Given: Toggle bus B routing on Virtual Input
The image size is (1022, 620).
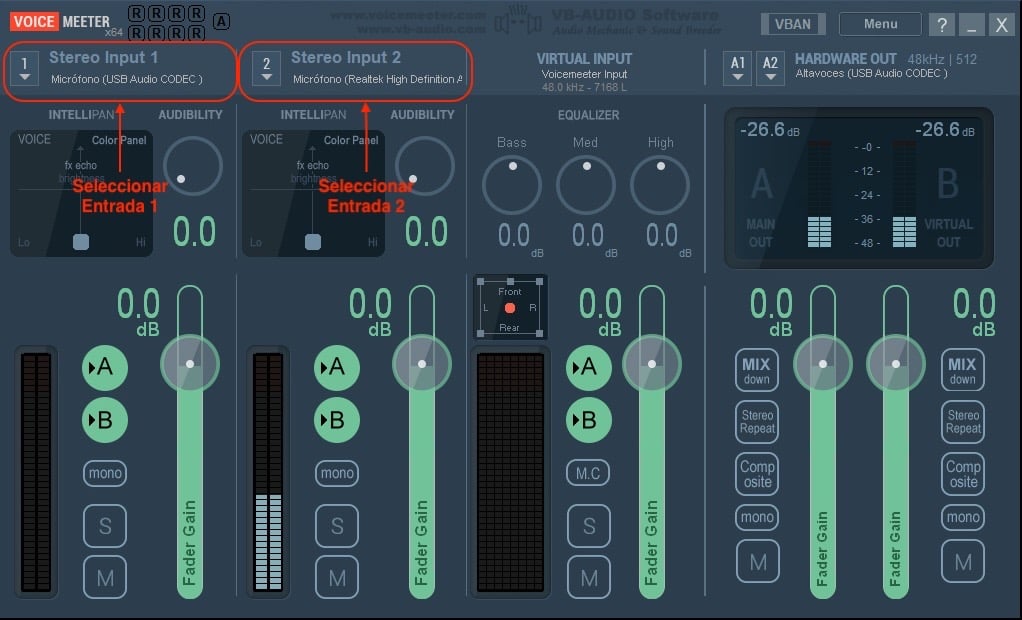Looking at the screenshot, I should (x=589, y=420).
